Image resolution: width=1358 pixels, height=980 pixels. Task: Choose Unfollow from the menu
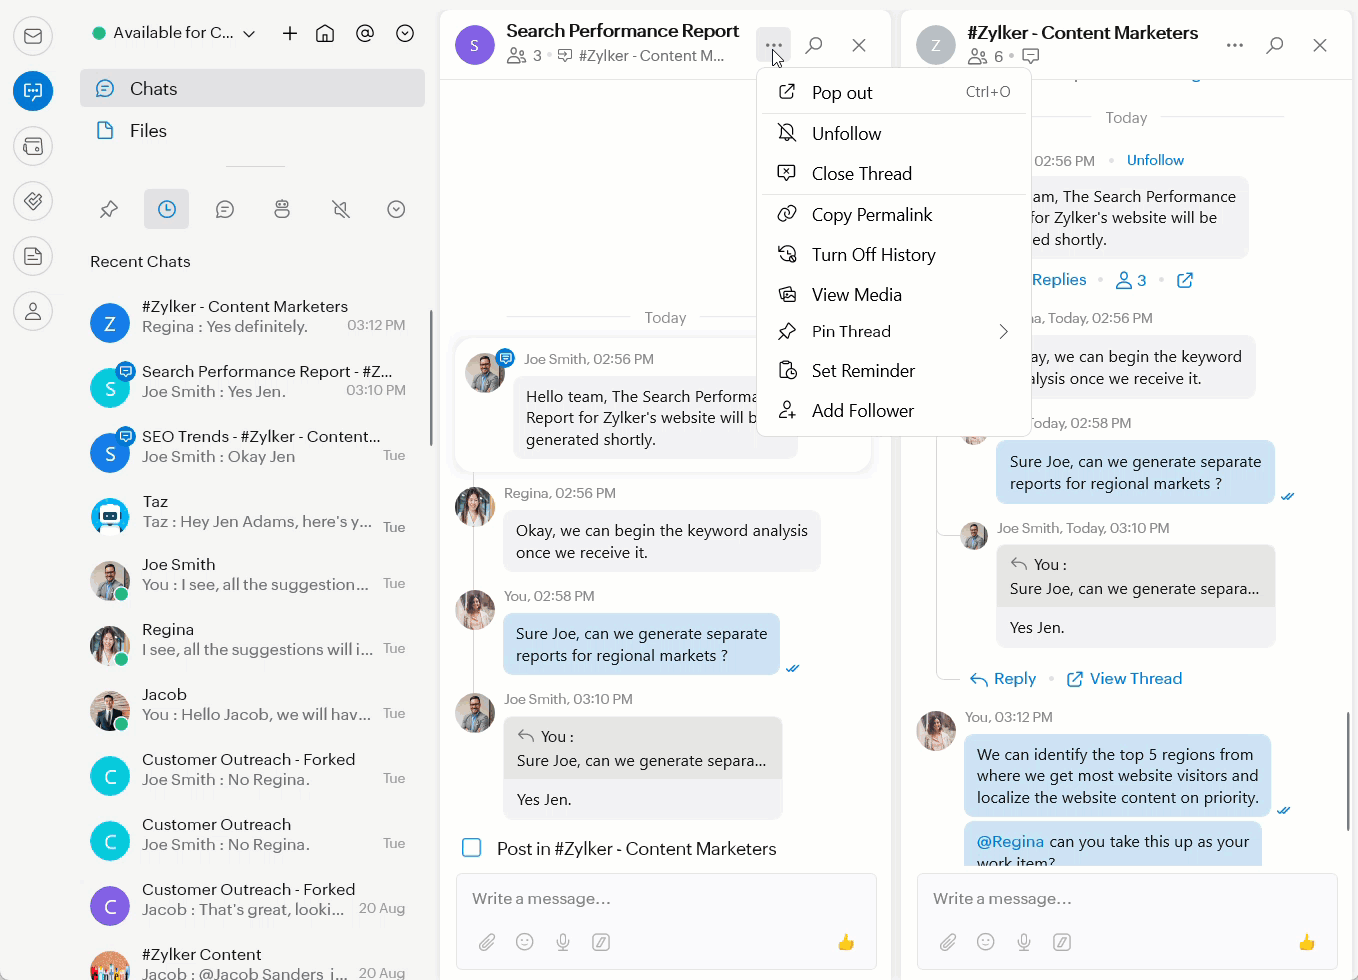[x=894, y=133]
